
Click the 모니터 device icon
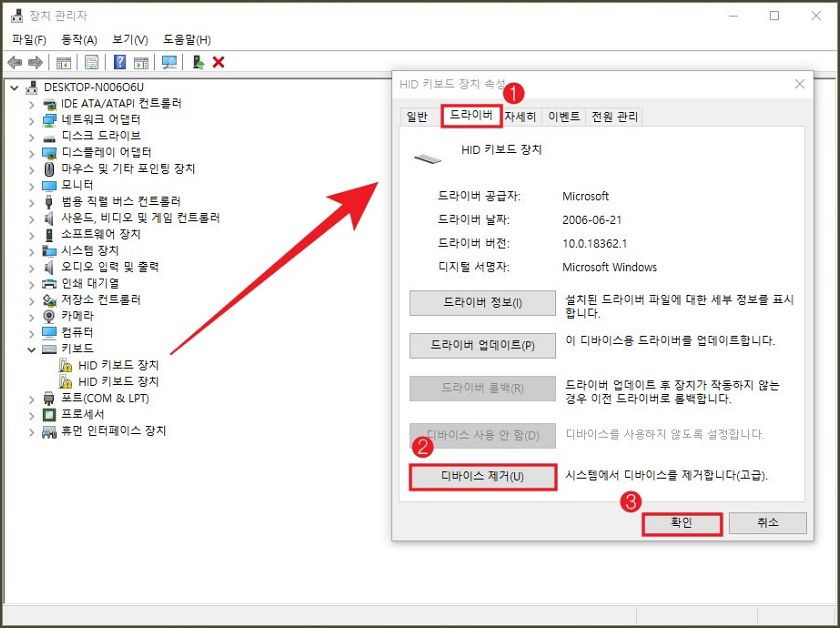point(49,186)
